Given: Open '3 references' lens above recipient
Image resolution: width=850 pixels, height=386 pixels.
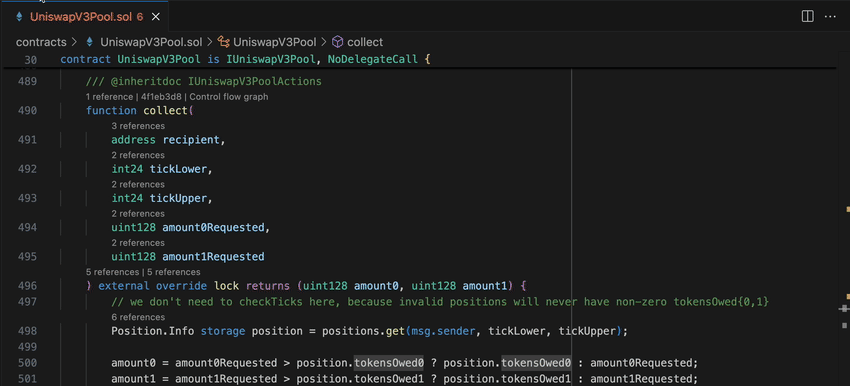Looking at the screenshot, I should (x=138, y=126).
